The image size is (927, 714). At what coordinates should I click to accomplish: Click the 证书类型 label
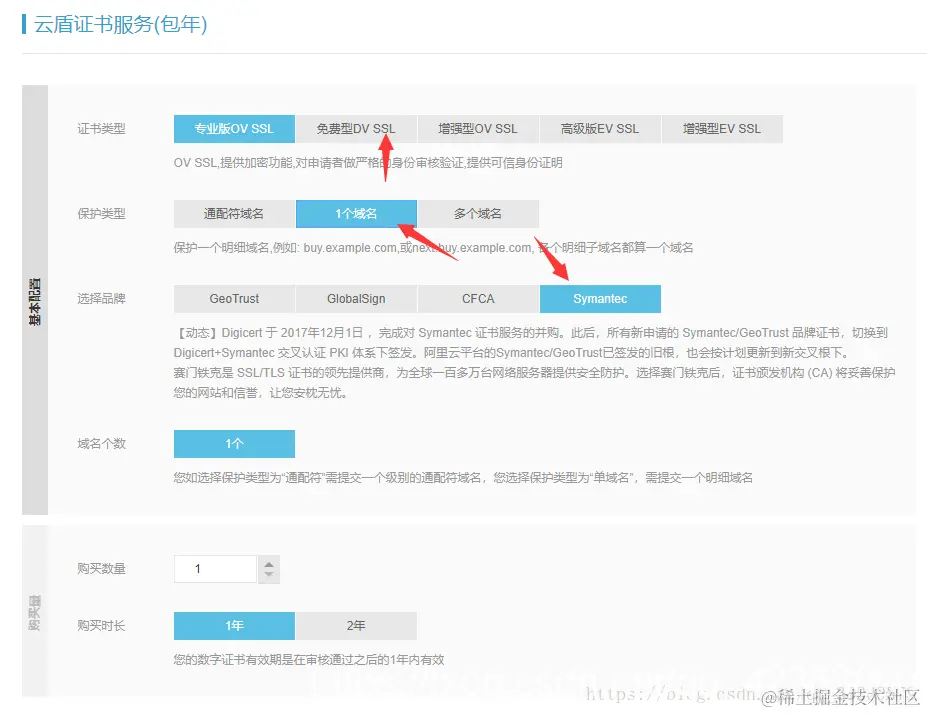coord(101,129)
